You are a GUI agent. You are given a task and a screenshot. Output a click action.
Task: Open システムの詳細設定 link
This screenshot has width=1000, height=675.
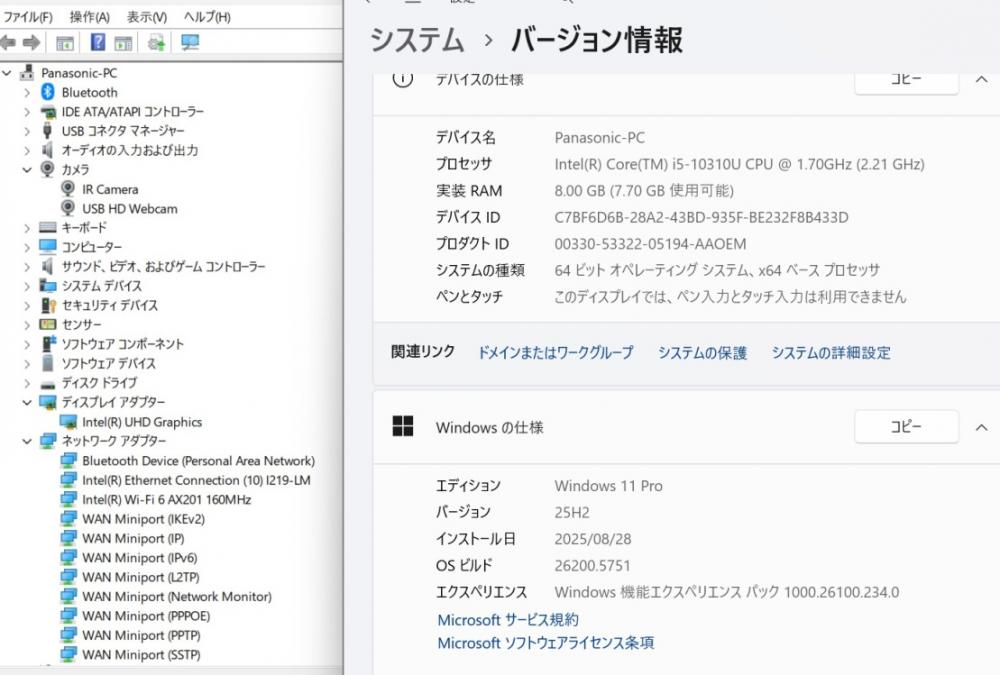(831, 352)
